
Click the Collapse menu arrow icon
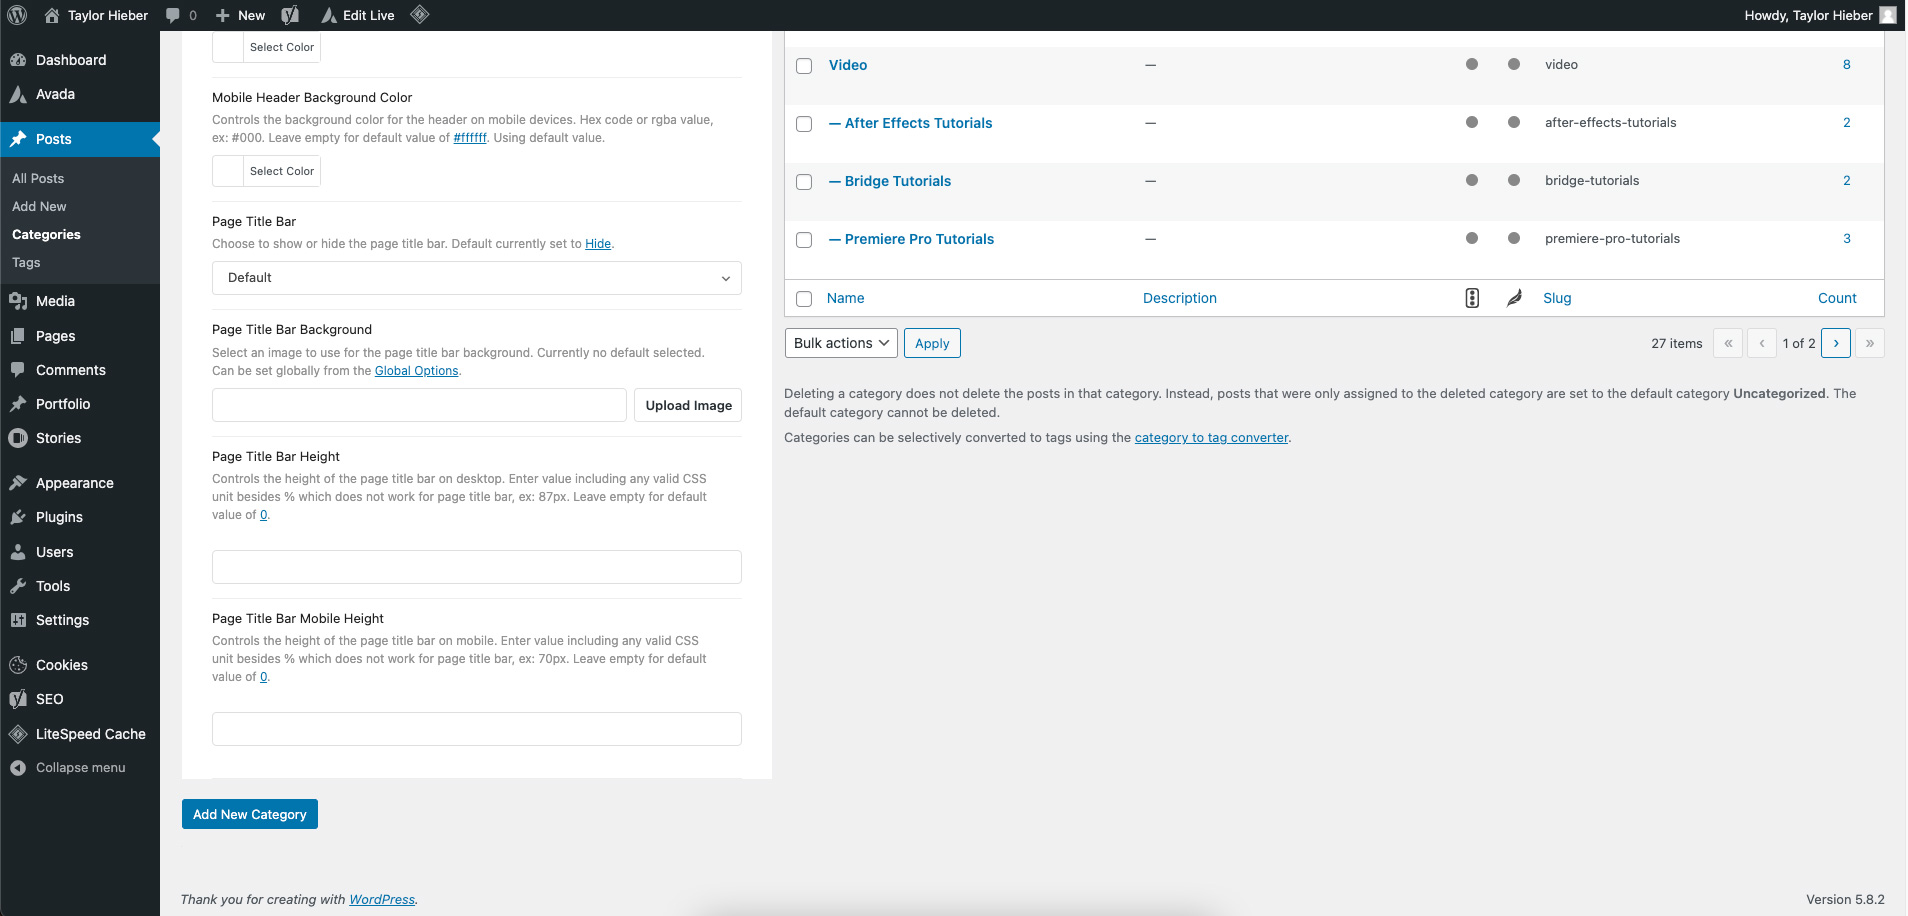(18, 768)
